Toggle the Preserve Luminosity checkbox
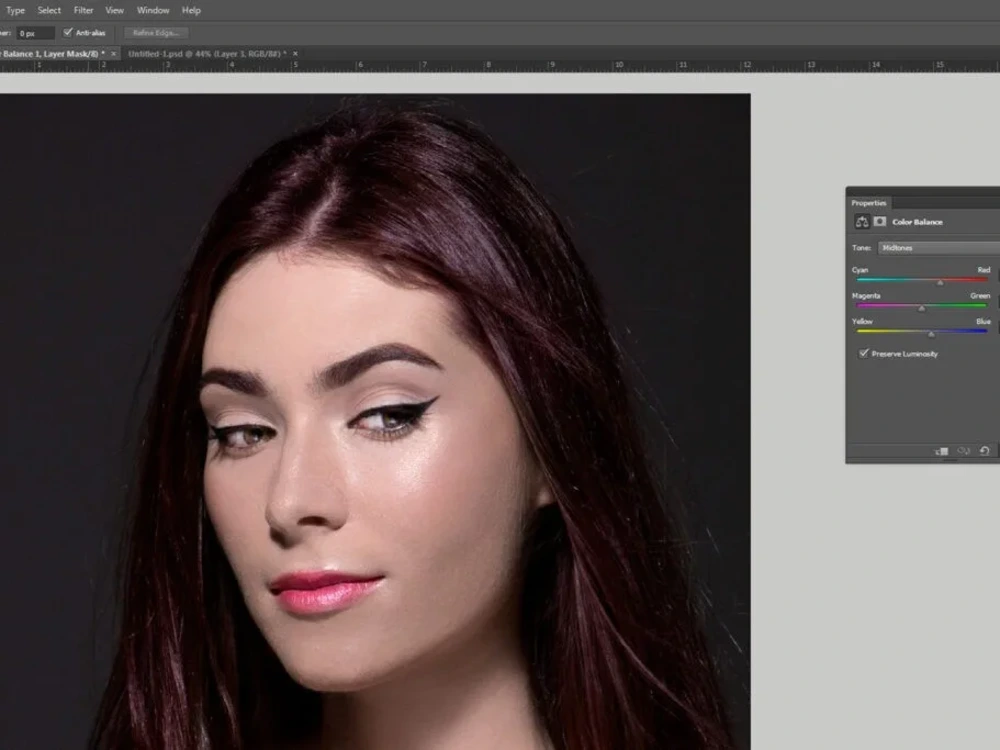Screen dimensions: 1000x750 click(864, 353)
